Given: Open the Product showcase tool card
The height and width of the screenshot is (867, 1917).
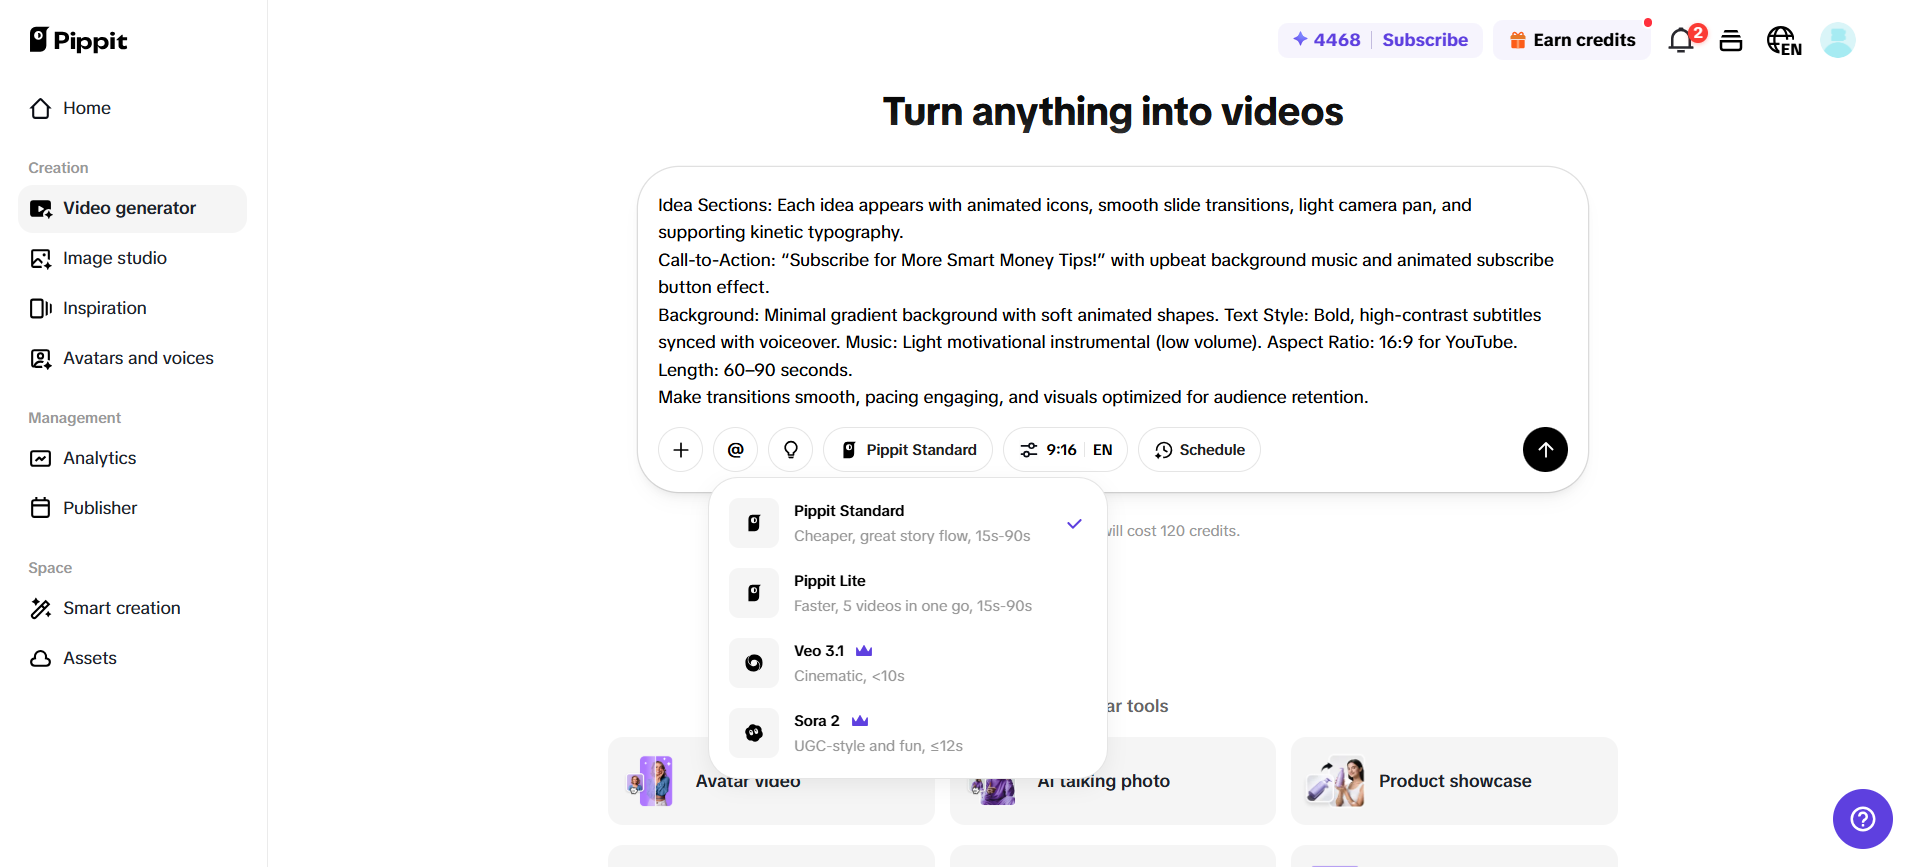Looking at the screenshot, I should (1454, 781).
